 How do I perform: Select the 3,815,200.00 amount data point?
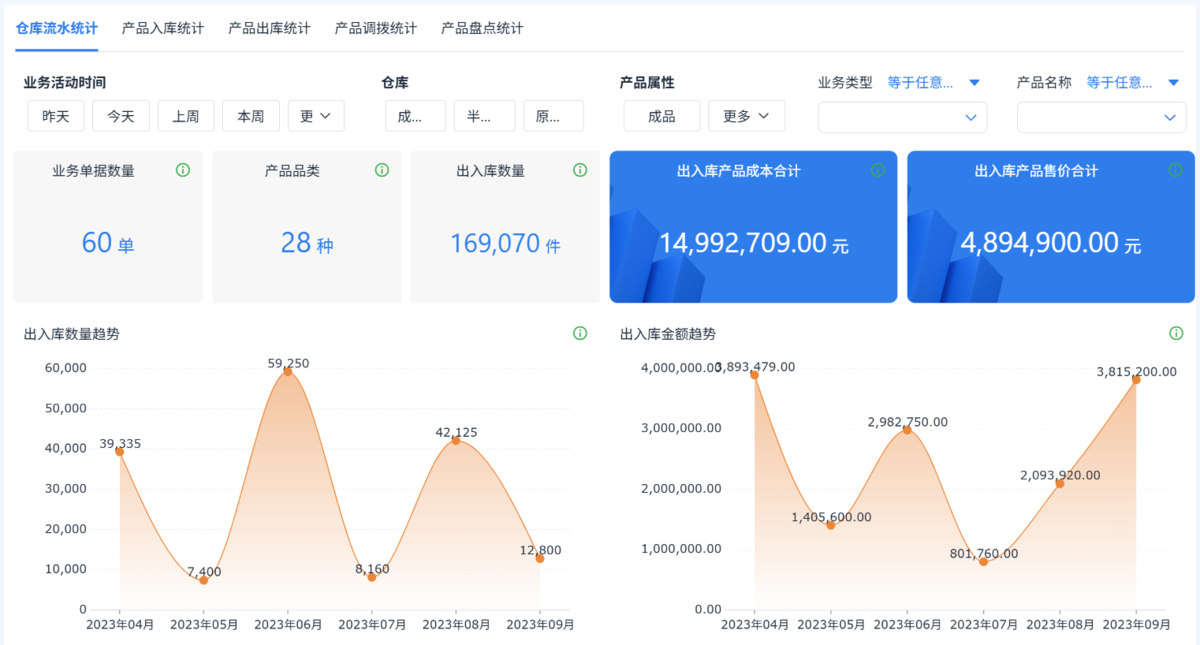[1136, 379]
